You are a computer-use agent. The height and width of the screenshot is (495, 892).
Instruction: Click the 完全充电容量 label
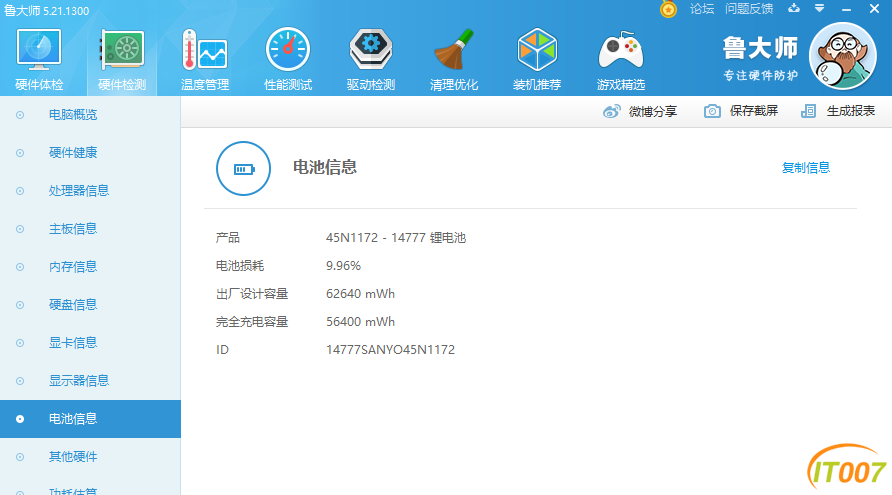tap(252, 321)
